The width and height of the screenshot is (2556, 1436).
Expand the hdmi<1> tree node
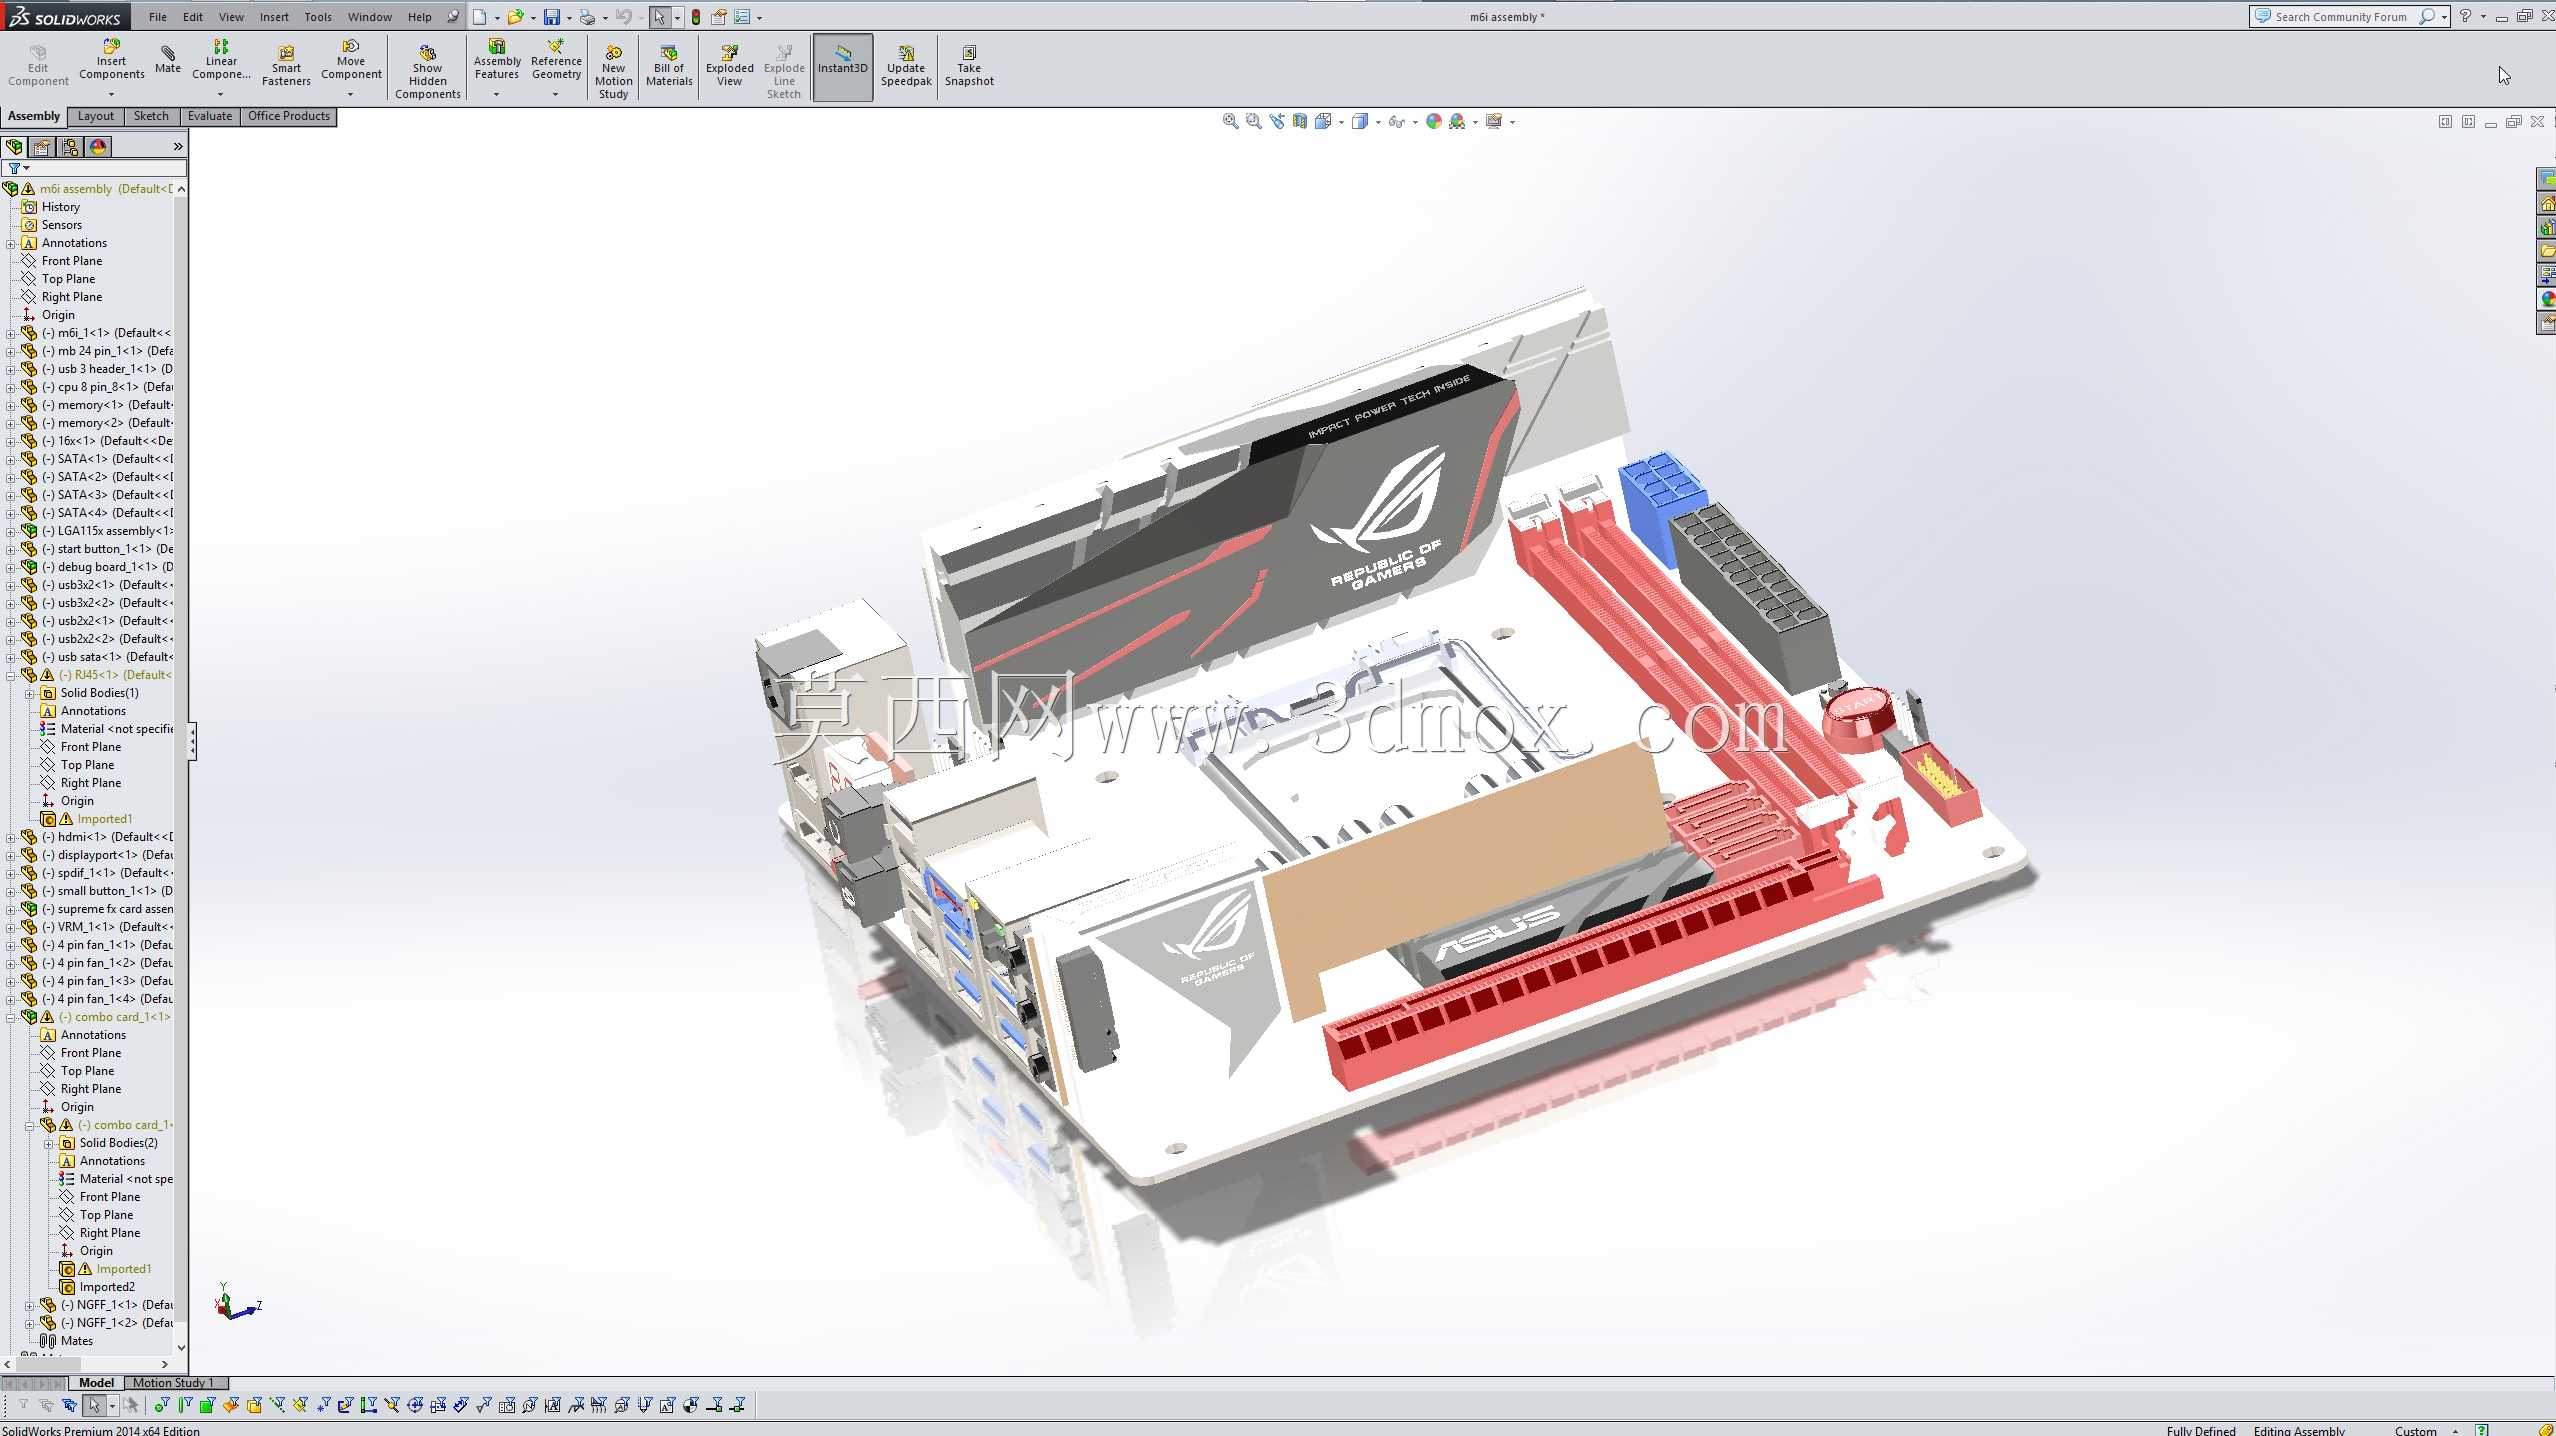pyautogui.click(x=11, y=837)
